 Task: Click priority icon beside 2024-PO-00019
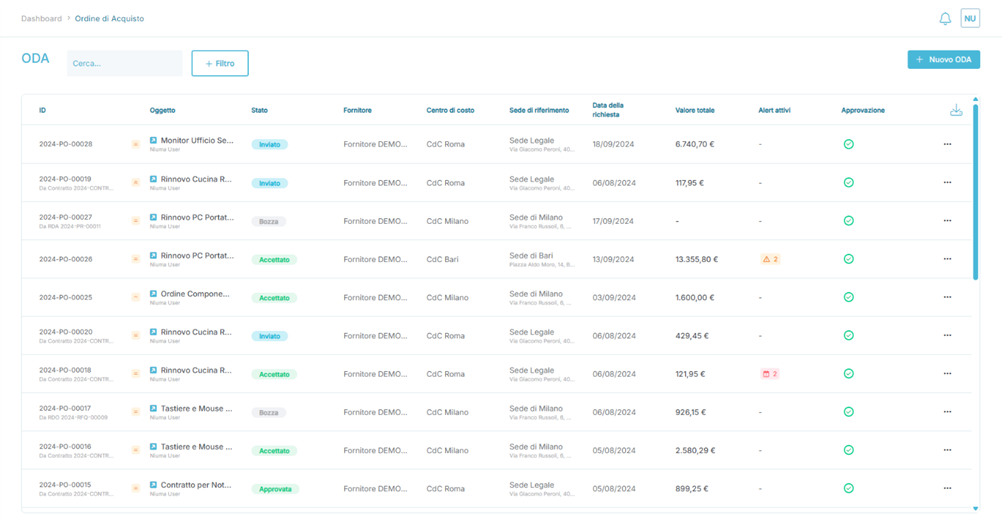(135, 183)
